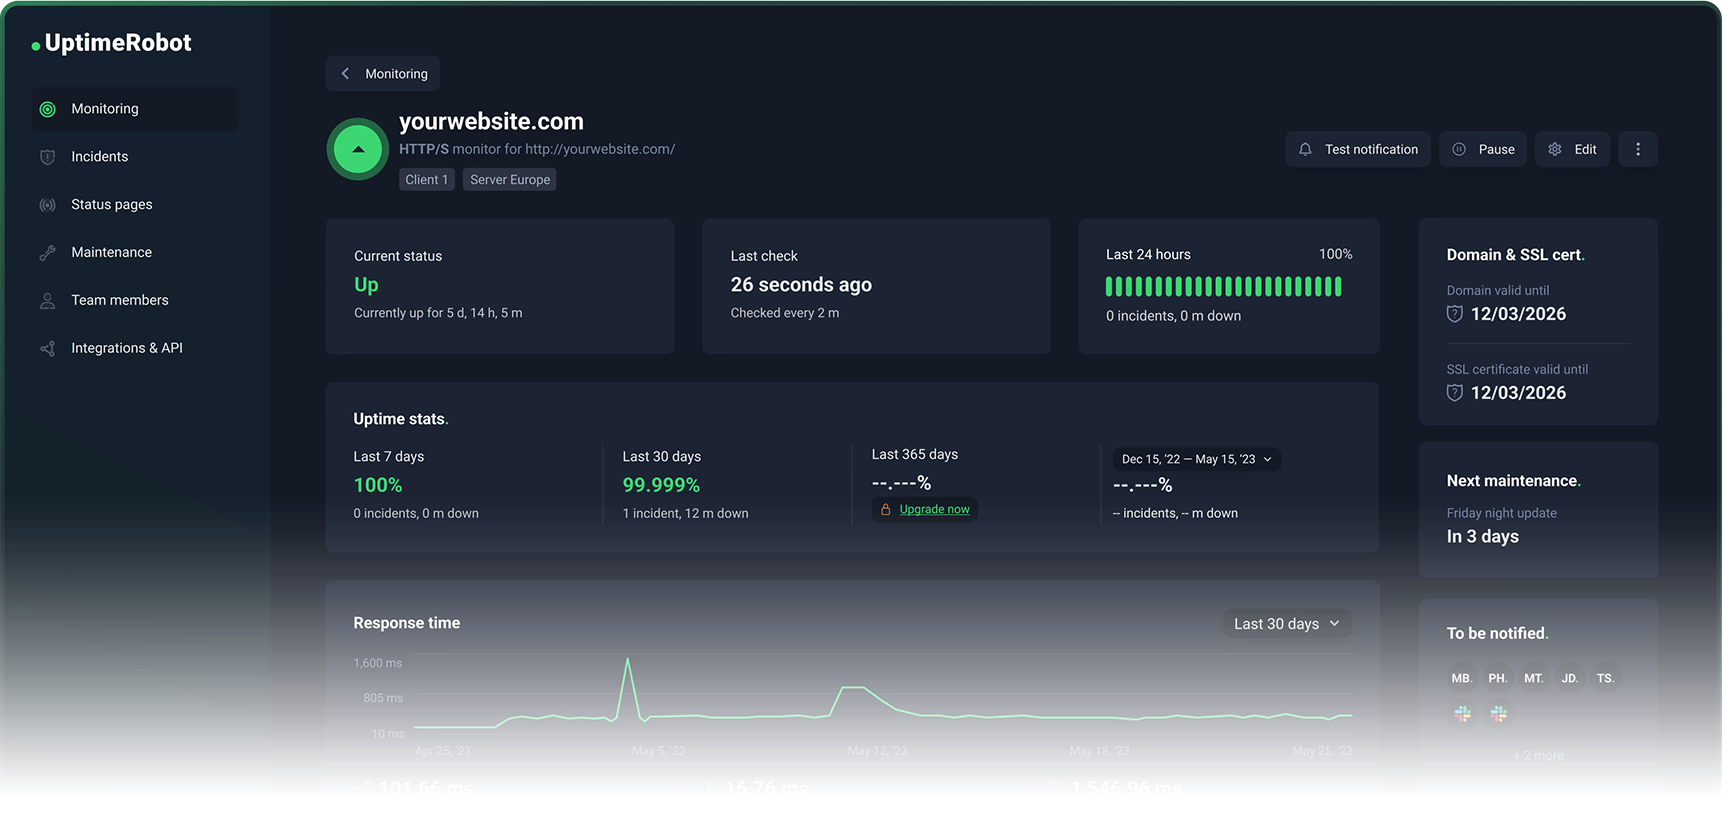Screen dimensions: 1723x822
Task: Select the MB. notification contact avatar
Action: tap(1462, 678)
